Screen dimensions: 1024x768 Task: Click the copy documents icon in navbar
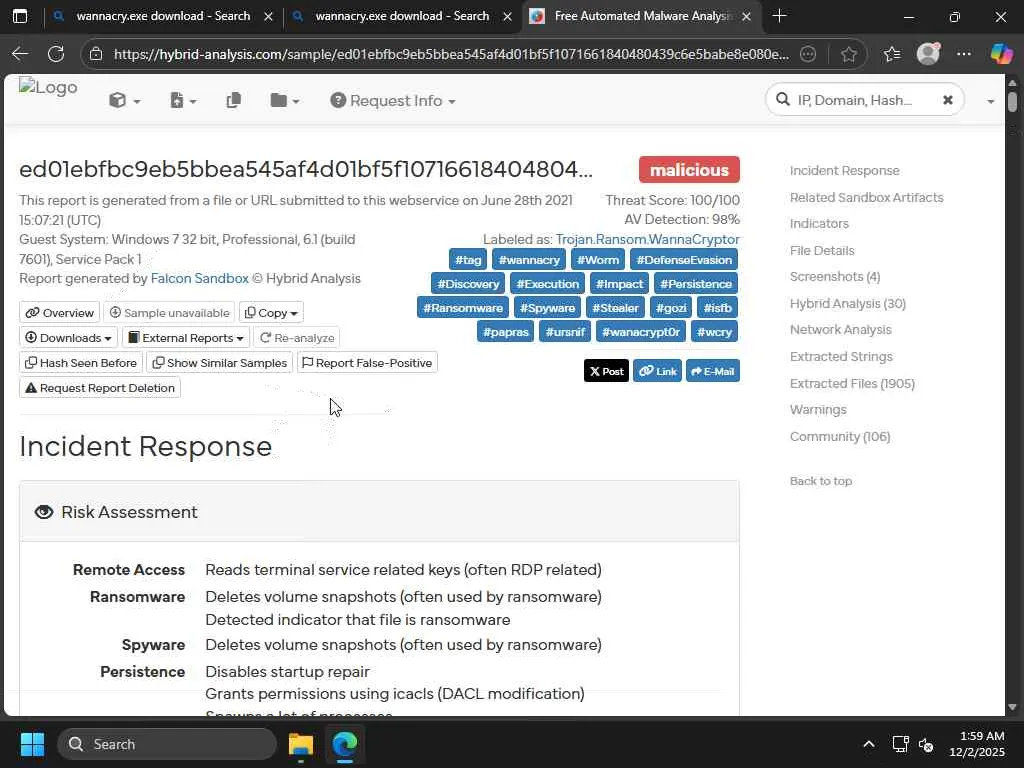[x=233, y=101]
